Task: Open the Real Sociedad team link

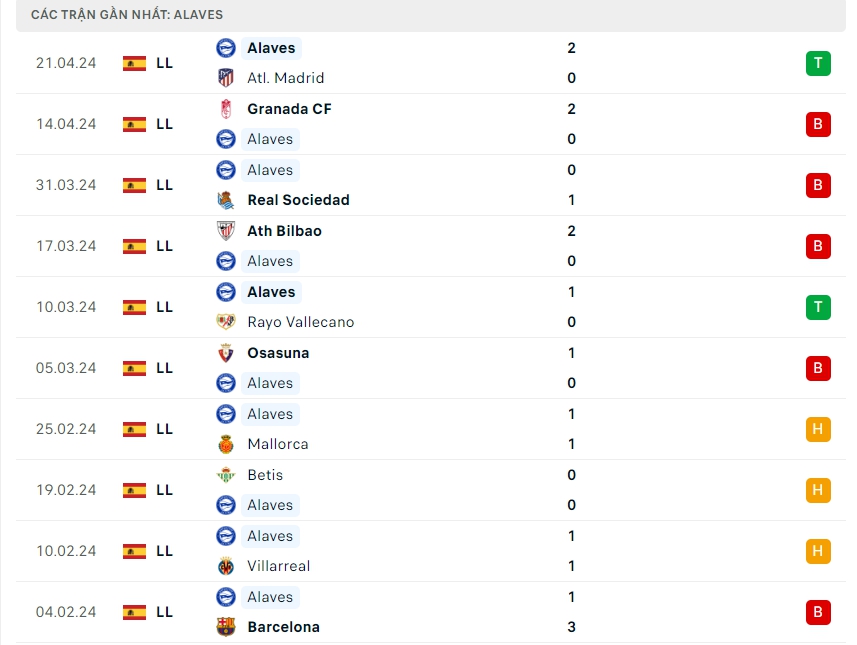Action: 298,200
